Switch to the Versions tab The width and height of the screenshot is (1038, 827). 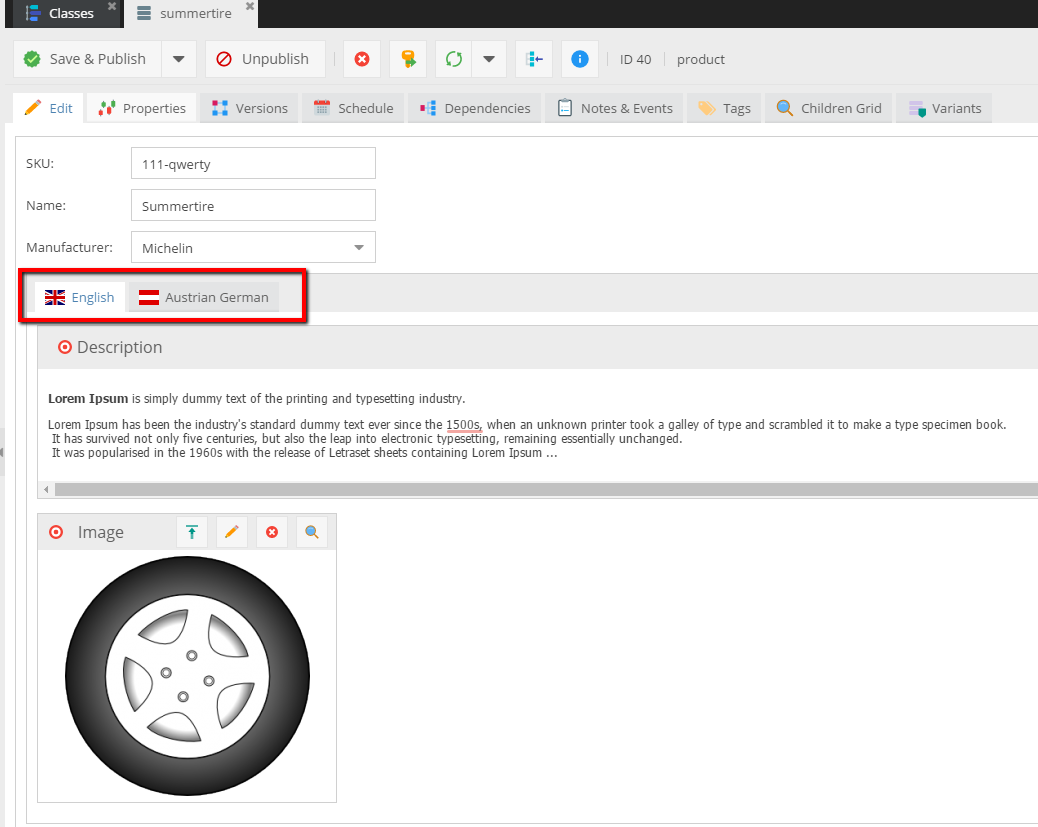(x=250, y=108)
